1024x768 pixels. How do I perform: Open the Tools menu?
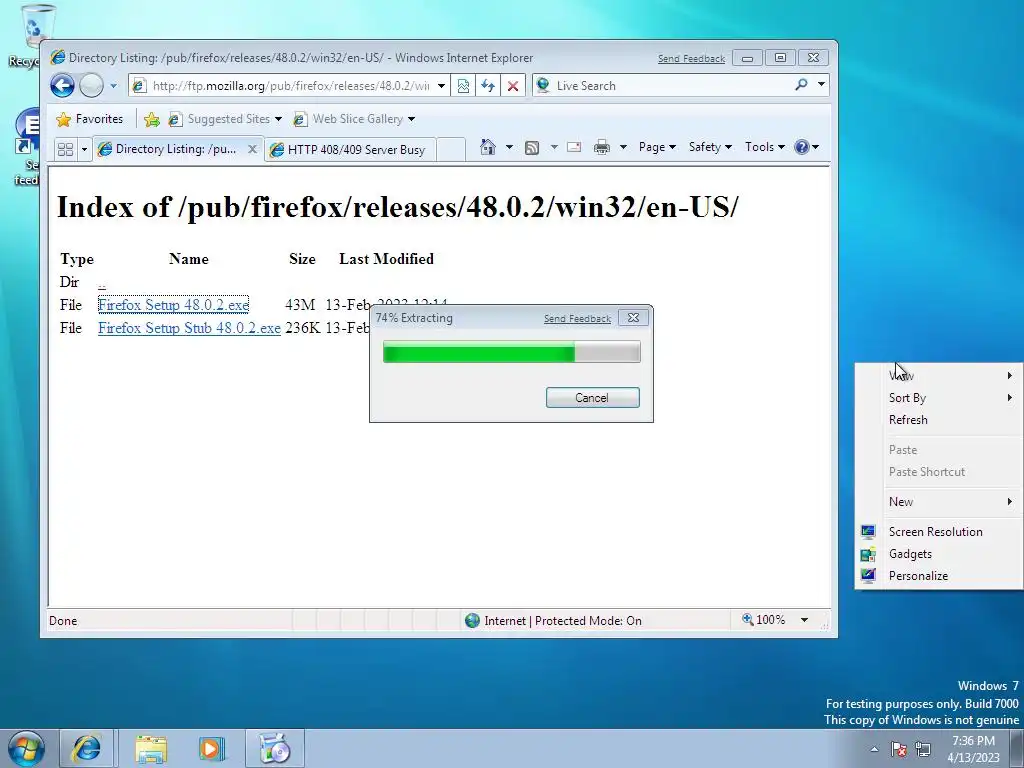[x=765, y=147]
